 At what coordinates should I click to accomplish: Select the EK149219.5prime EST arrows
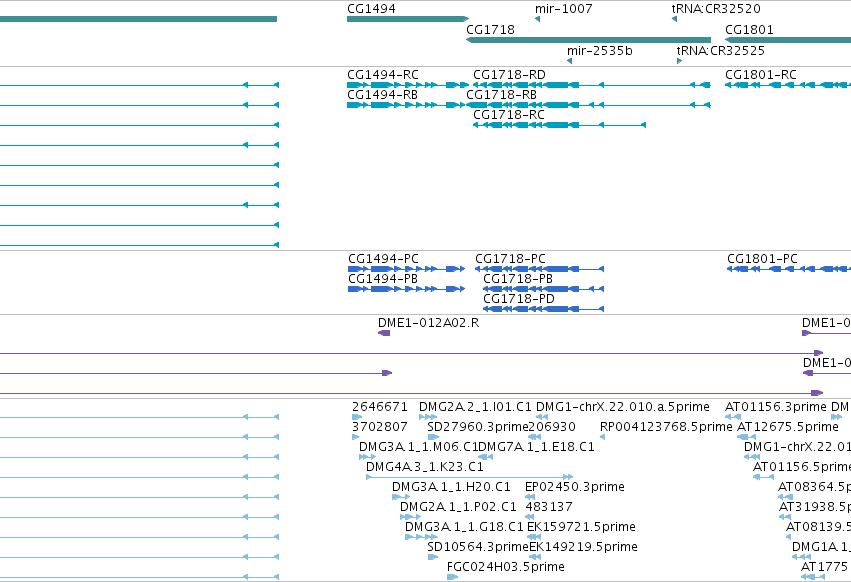pos(535,558)
